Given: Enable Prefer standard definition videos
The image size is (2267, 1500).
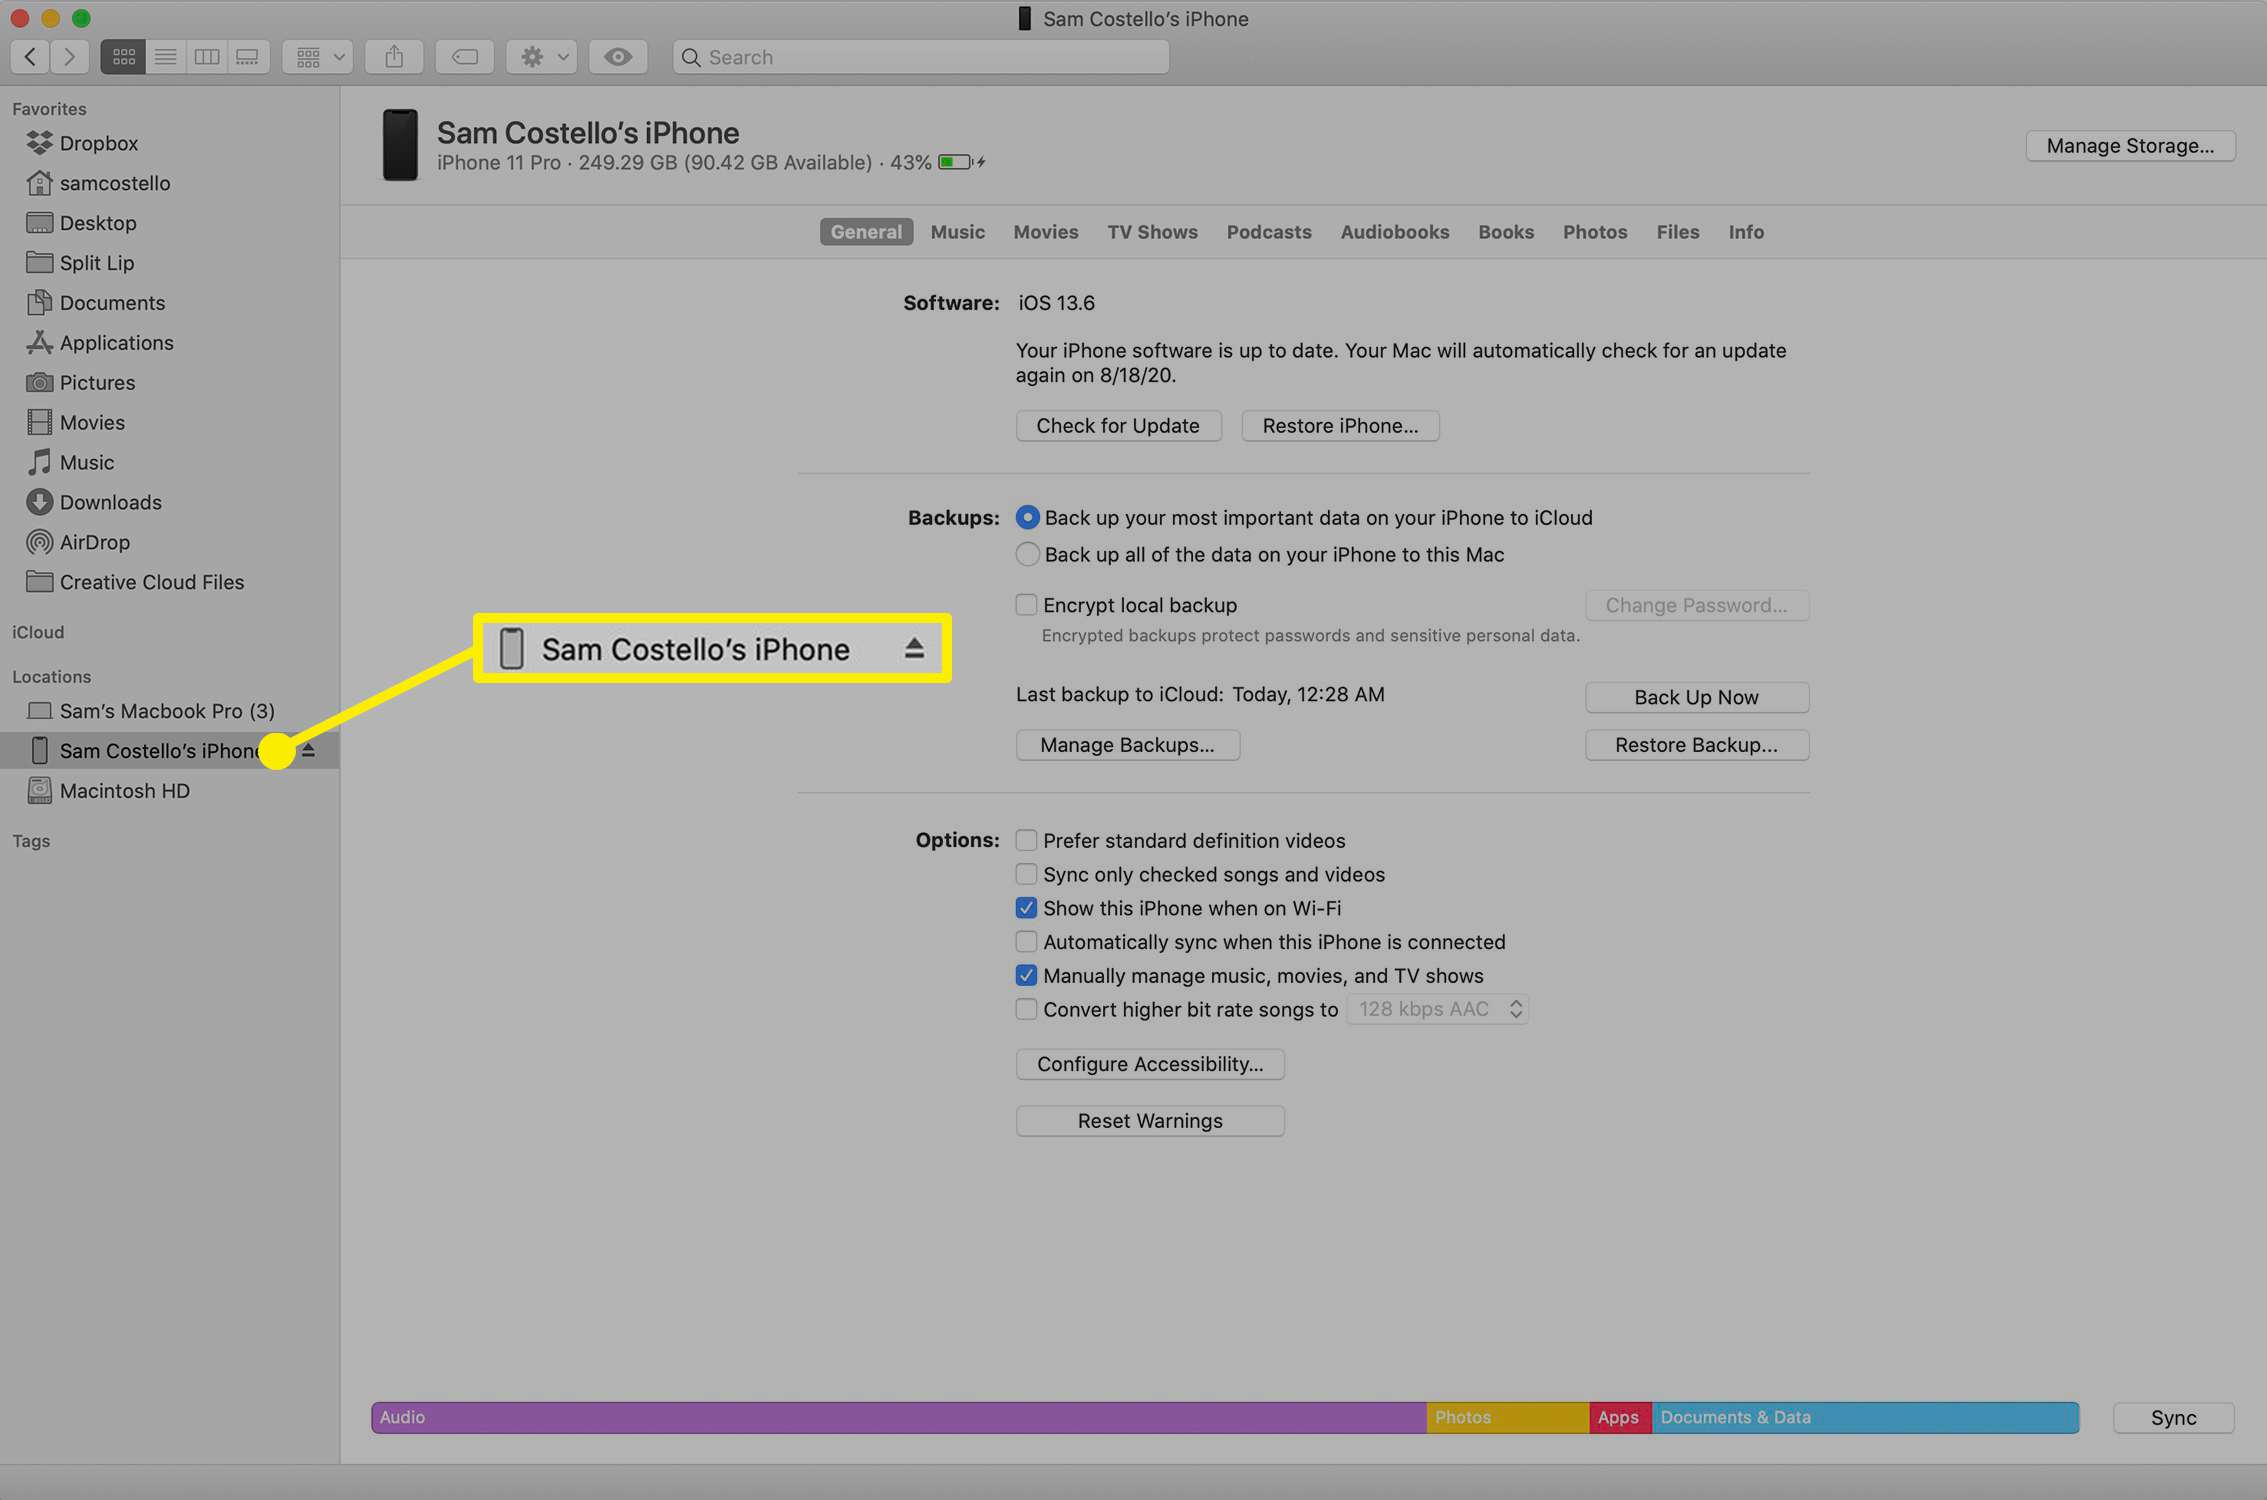Looking at the screenshot, I should click(1026, 841).
